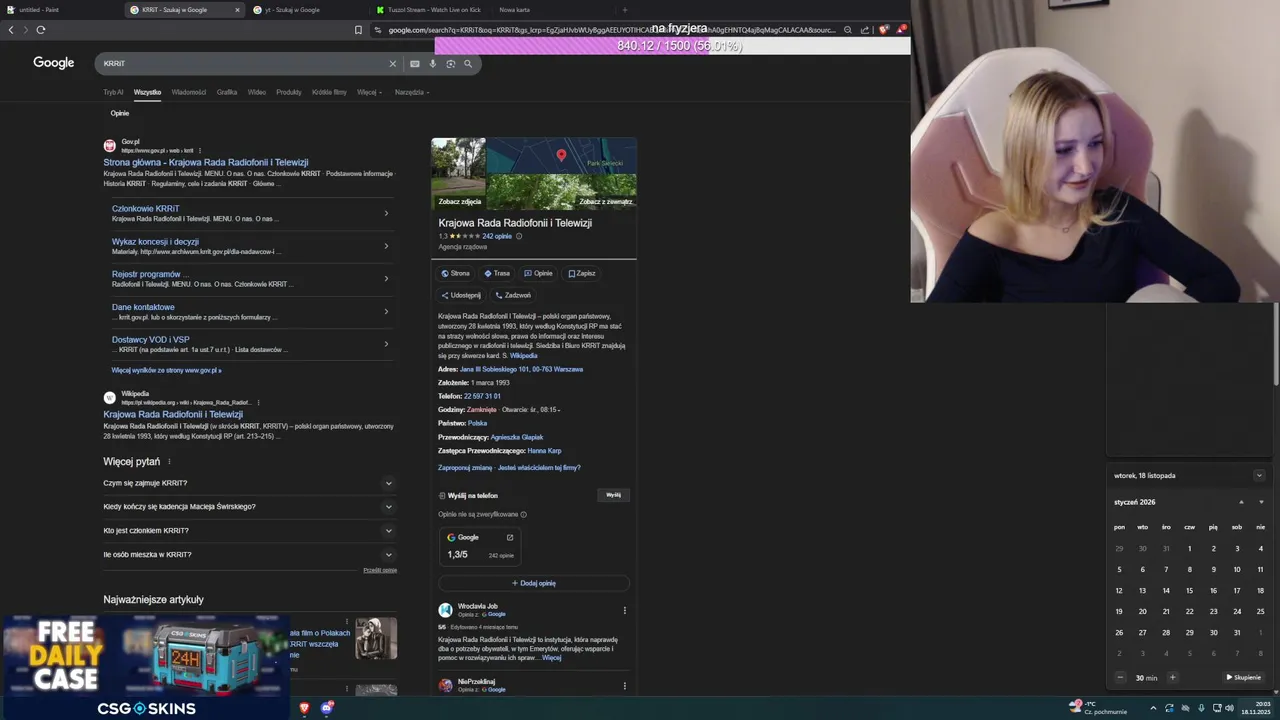Click Zadzwoń button in knowledge panel

(x=513, y=295)
